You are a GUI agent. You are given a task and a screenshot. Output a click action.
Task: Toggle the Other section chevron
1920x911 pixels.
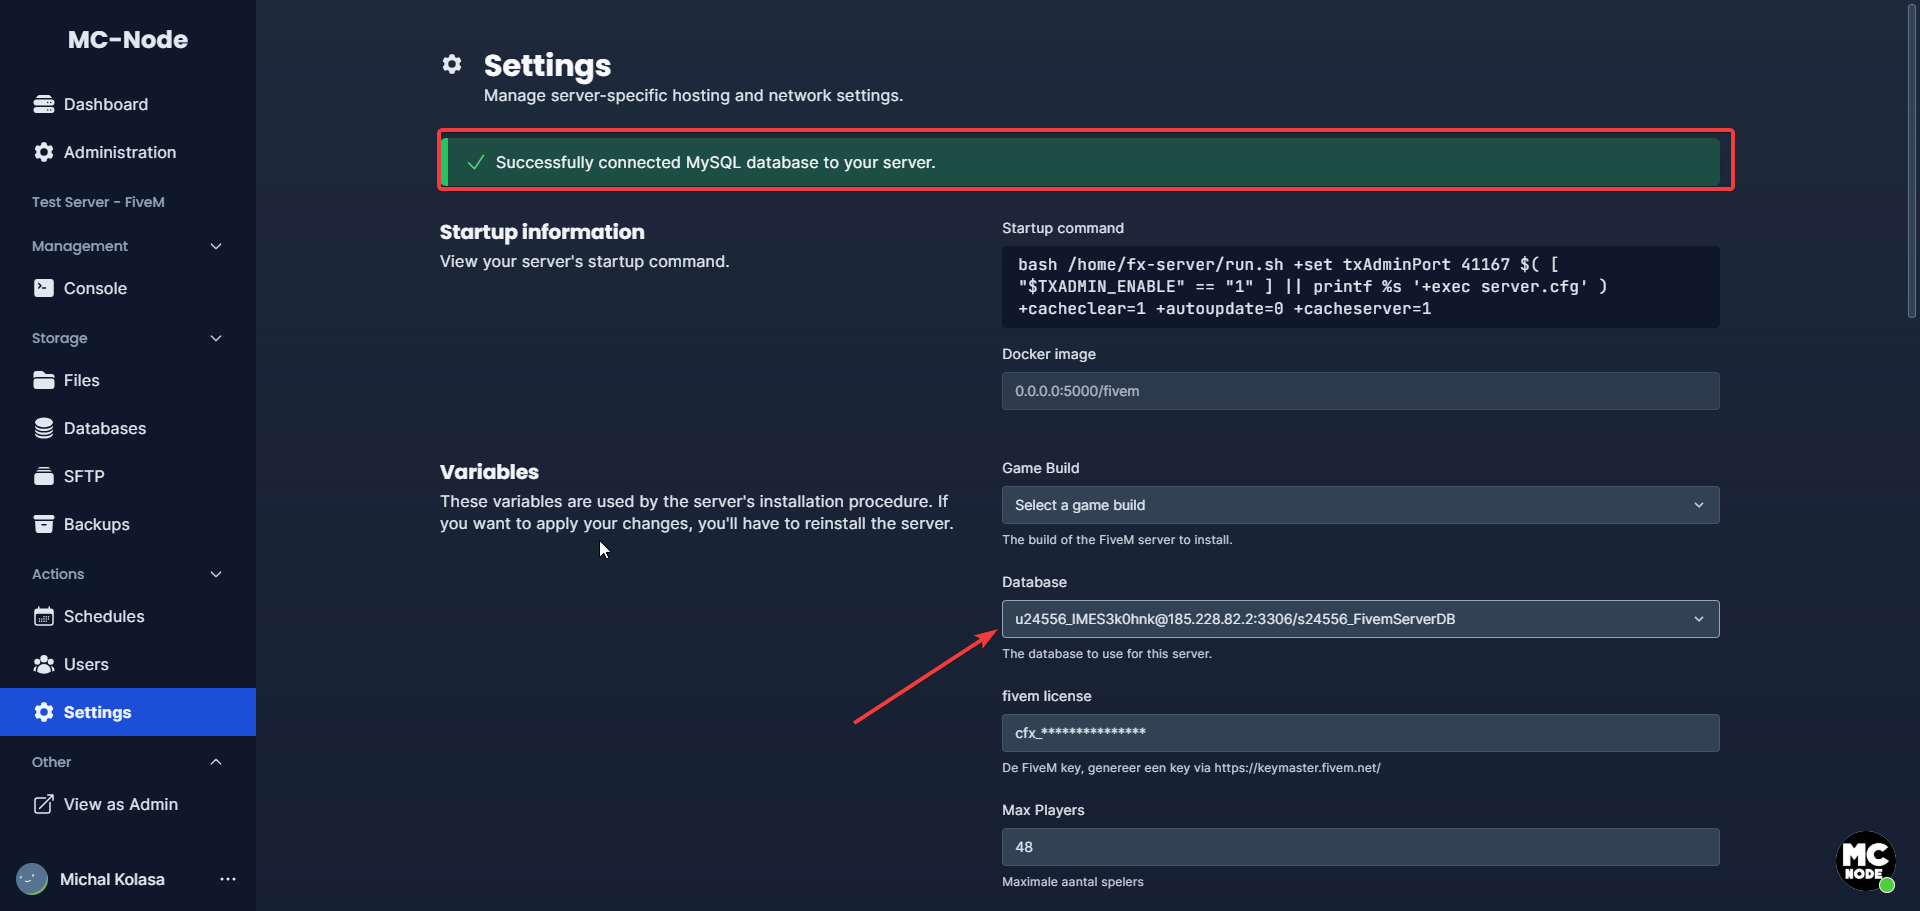[x=216, y=762]
